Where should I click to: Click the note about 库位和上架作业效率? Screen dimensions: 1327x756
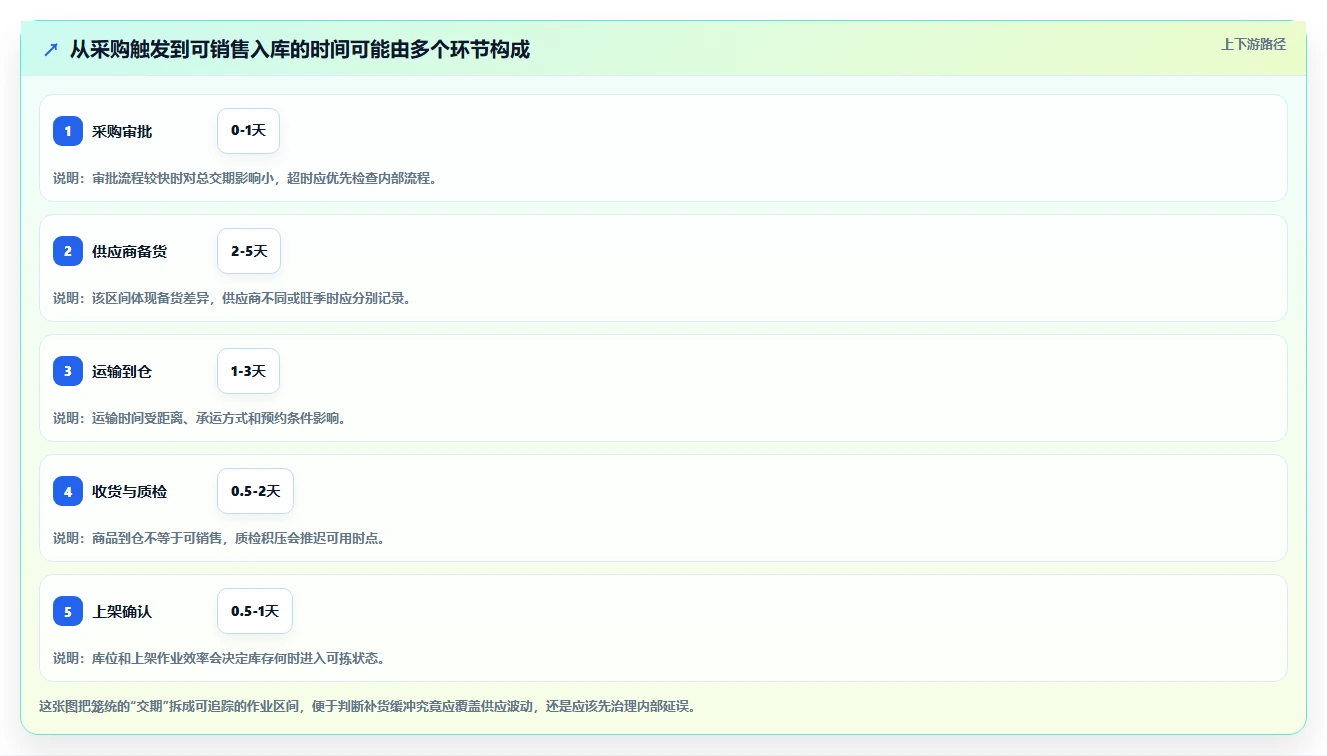tap(219, 658)
